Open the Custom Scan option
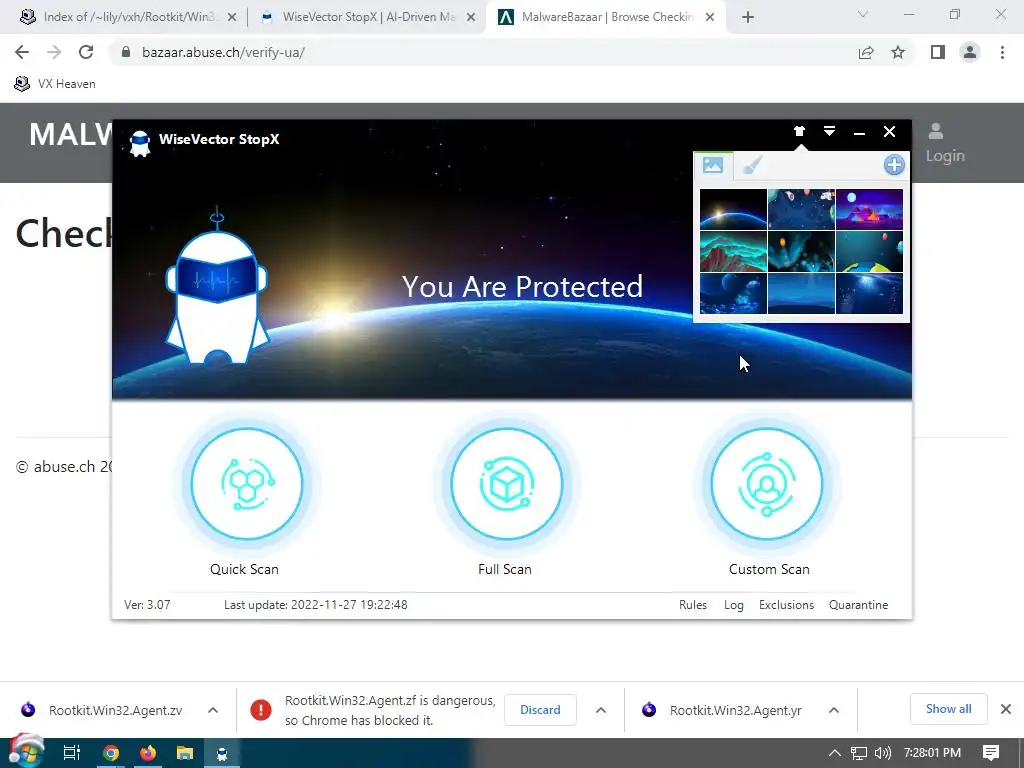The width and height of the screenshot is (1024, 768). point(767,484)
